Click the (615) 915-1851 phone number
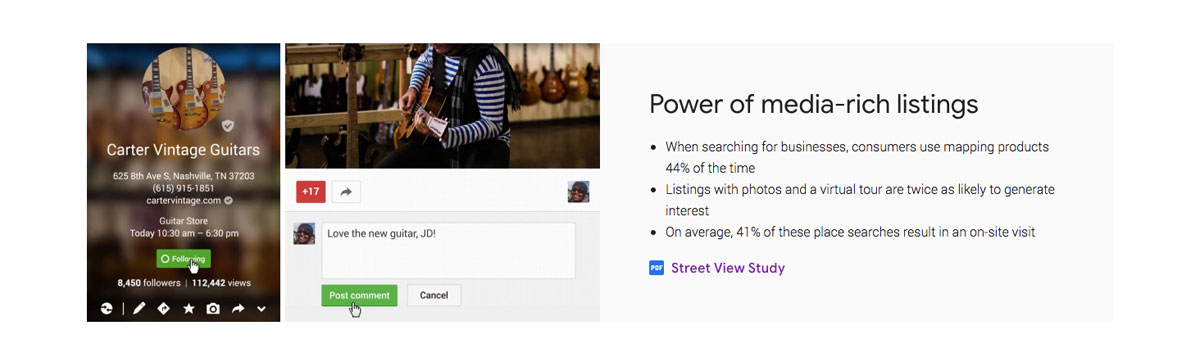1200x364 pixels. (183, 188)
